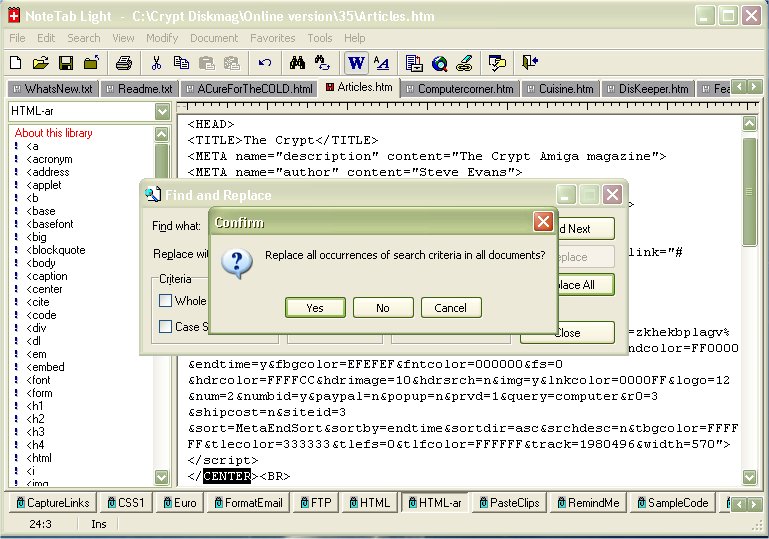The width and height of the screenshot is (769, 539).
Task: Click editor scrollbar down arrow
Action: [749, 477]
